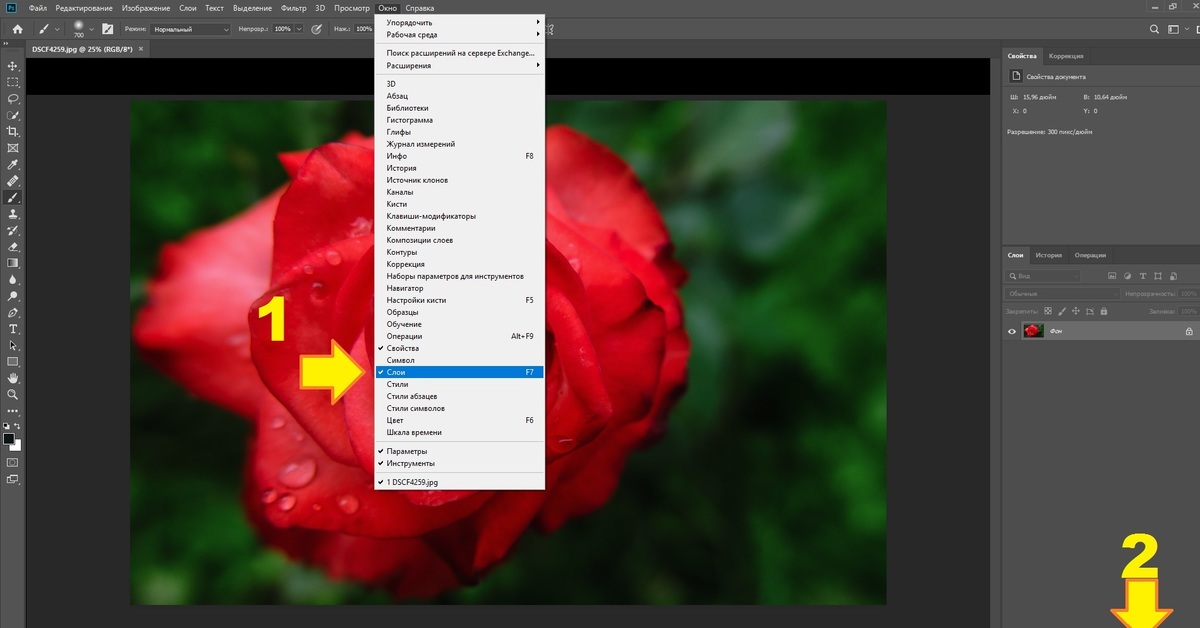
Task: Select the Zoom tool
Action: point(13,394)
